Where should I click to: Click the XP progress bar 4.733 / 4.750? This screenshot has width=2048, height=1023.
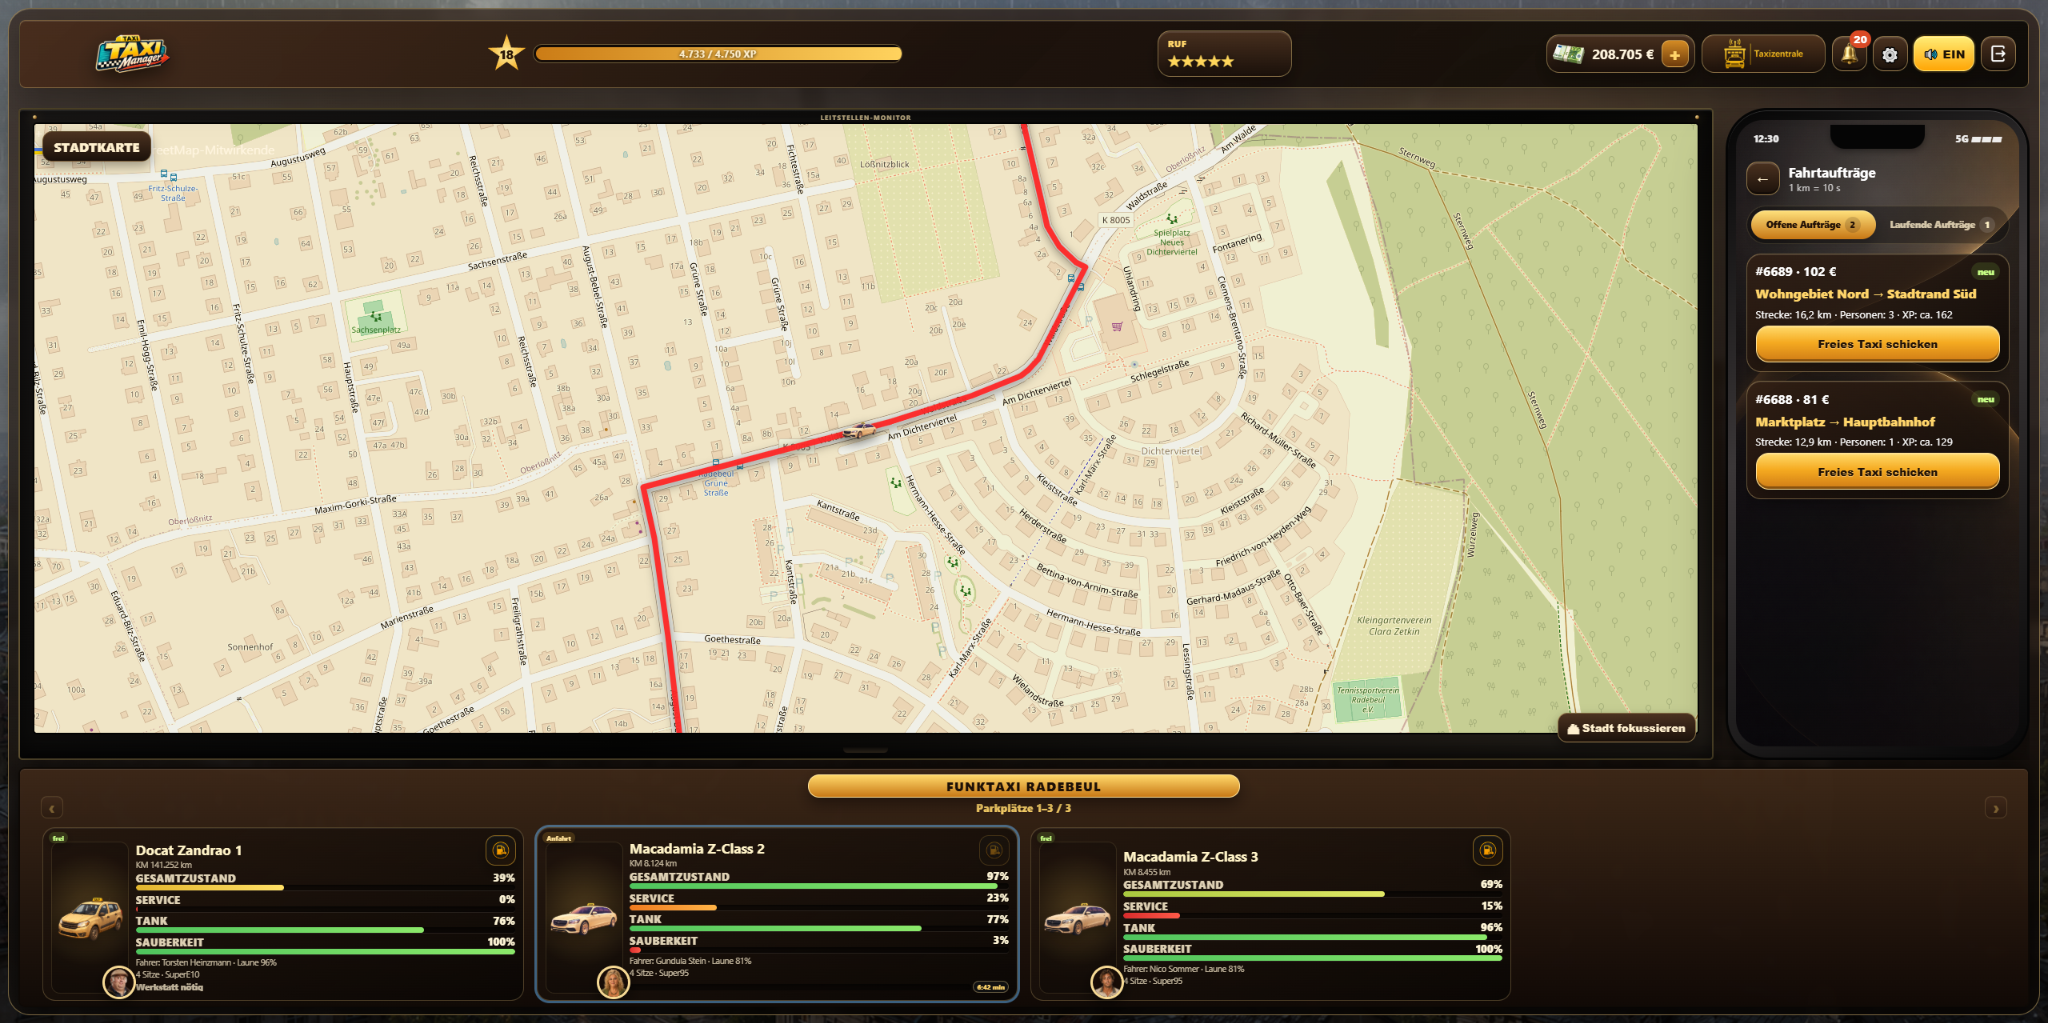pos(718,54)
